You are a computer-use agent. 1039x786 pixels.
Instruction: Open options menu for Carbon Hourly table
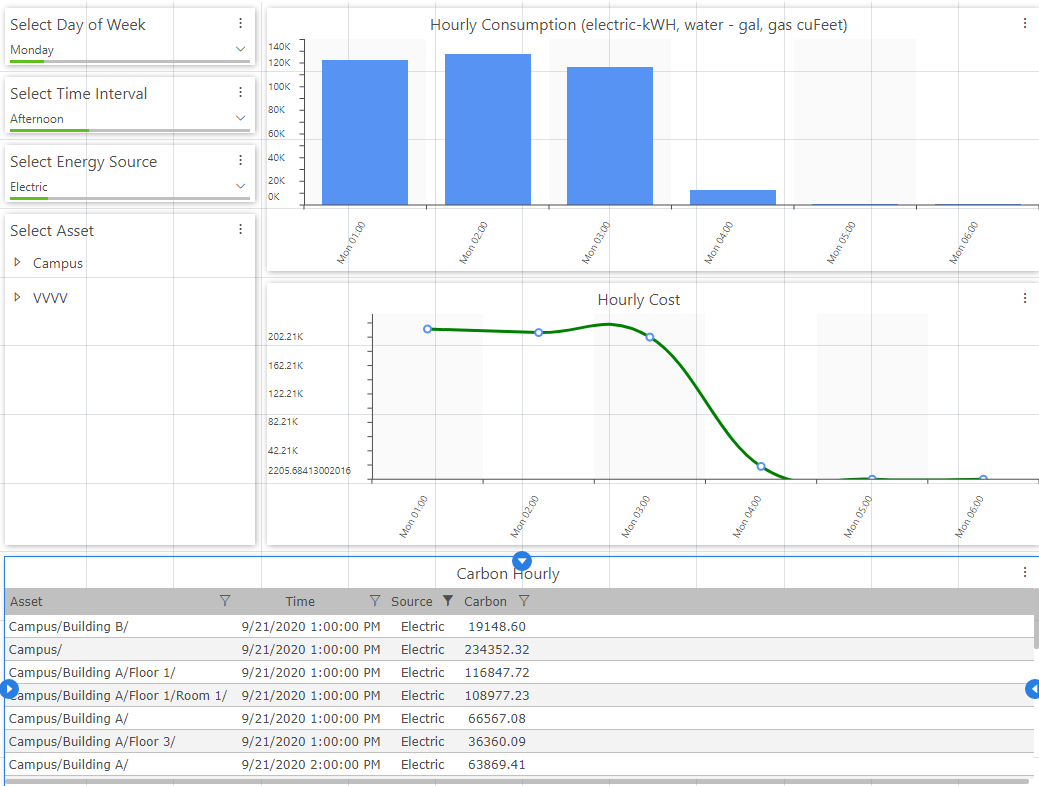1024,572
